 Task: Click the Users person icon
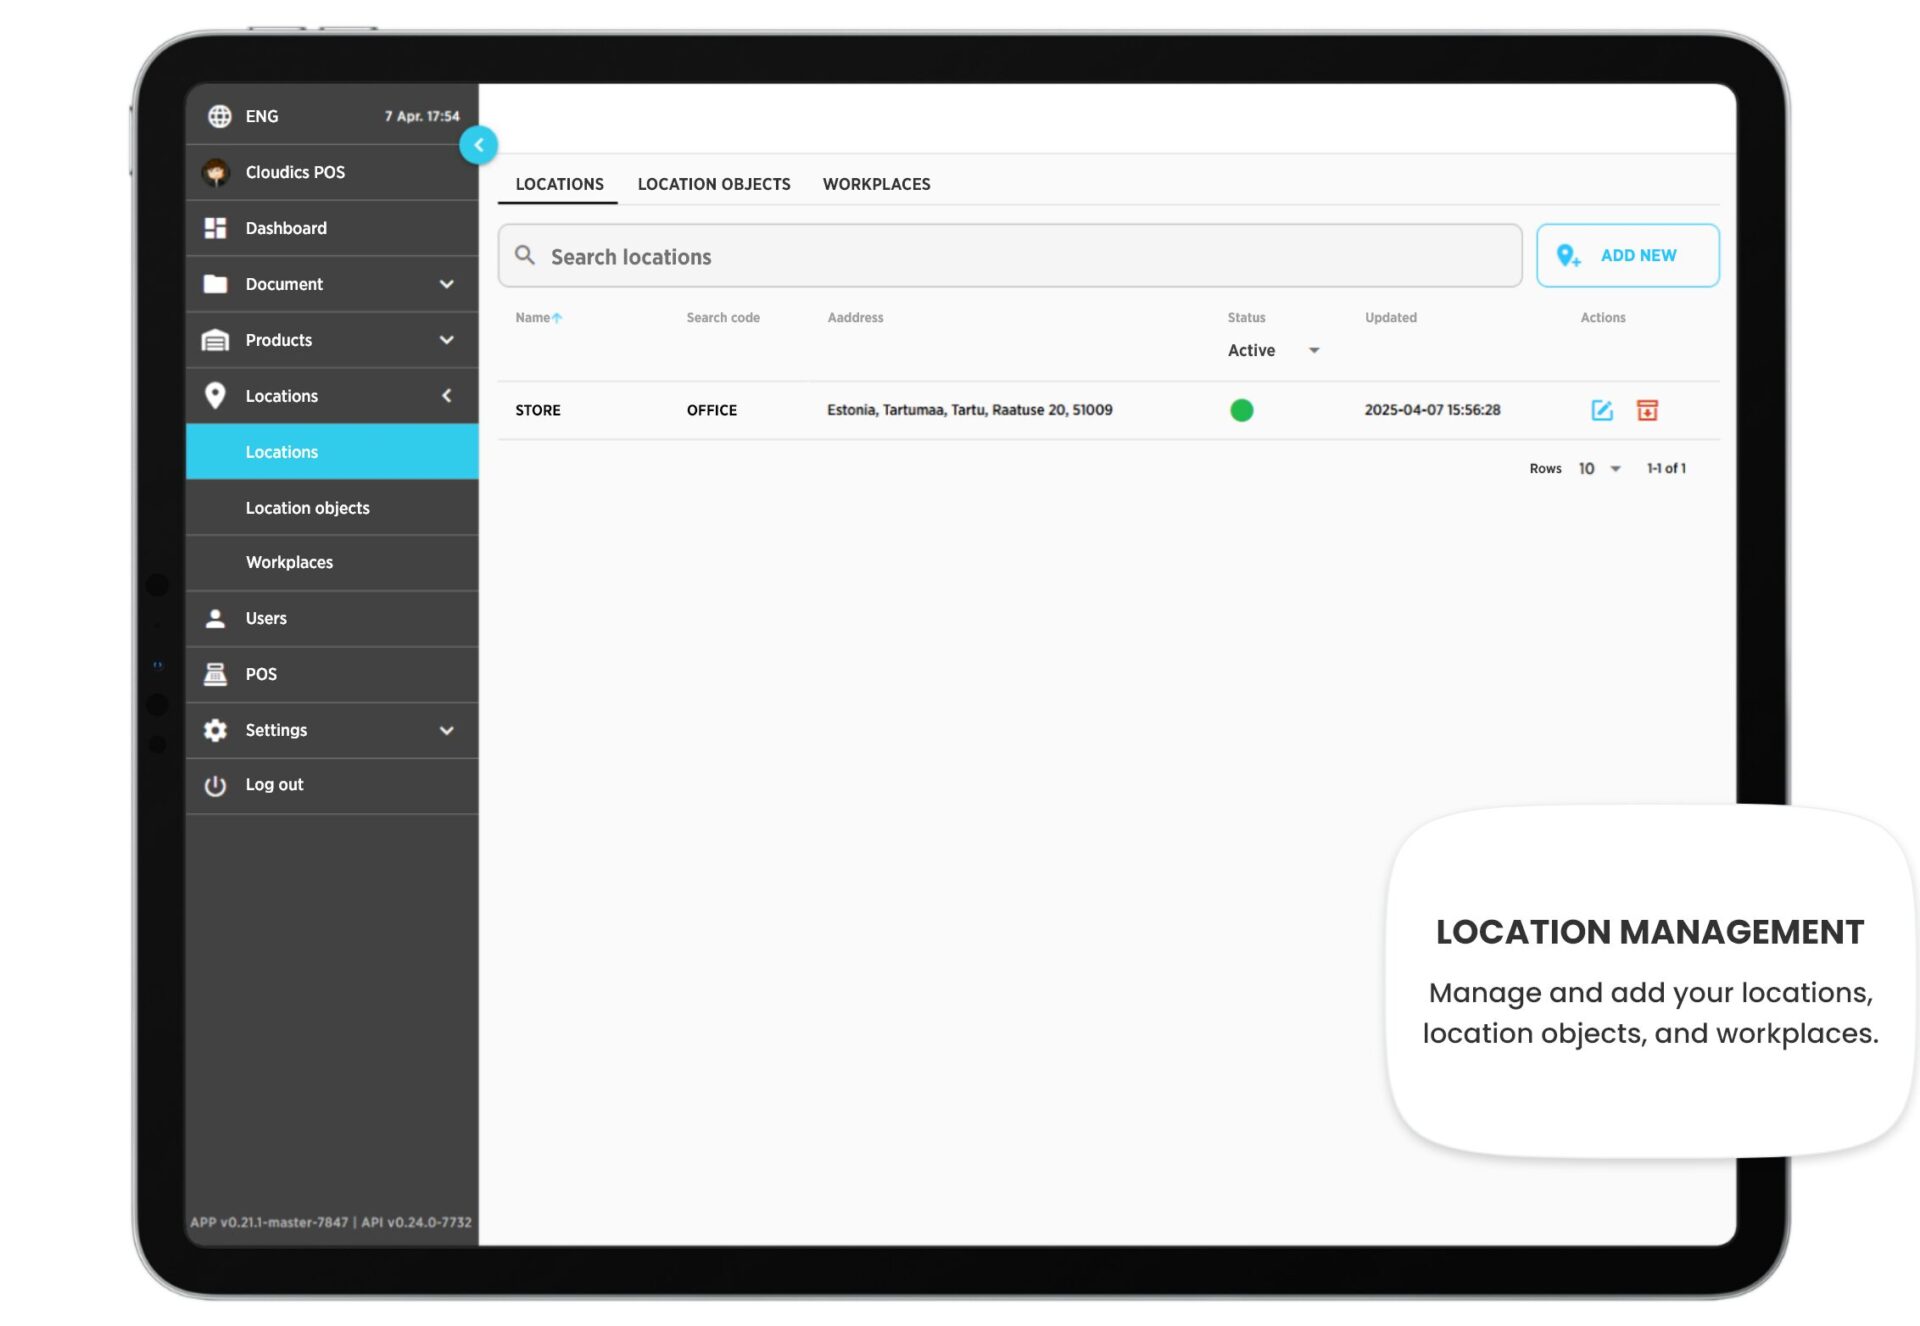click(x=215, y=618)
